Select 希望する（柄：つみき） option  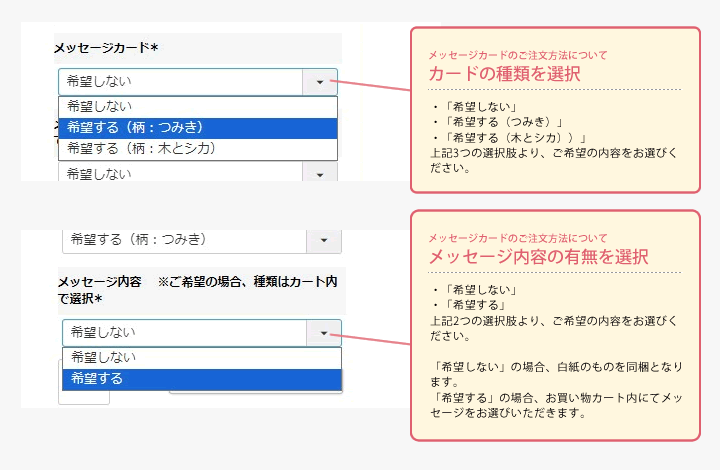(x=198, y=128)
